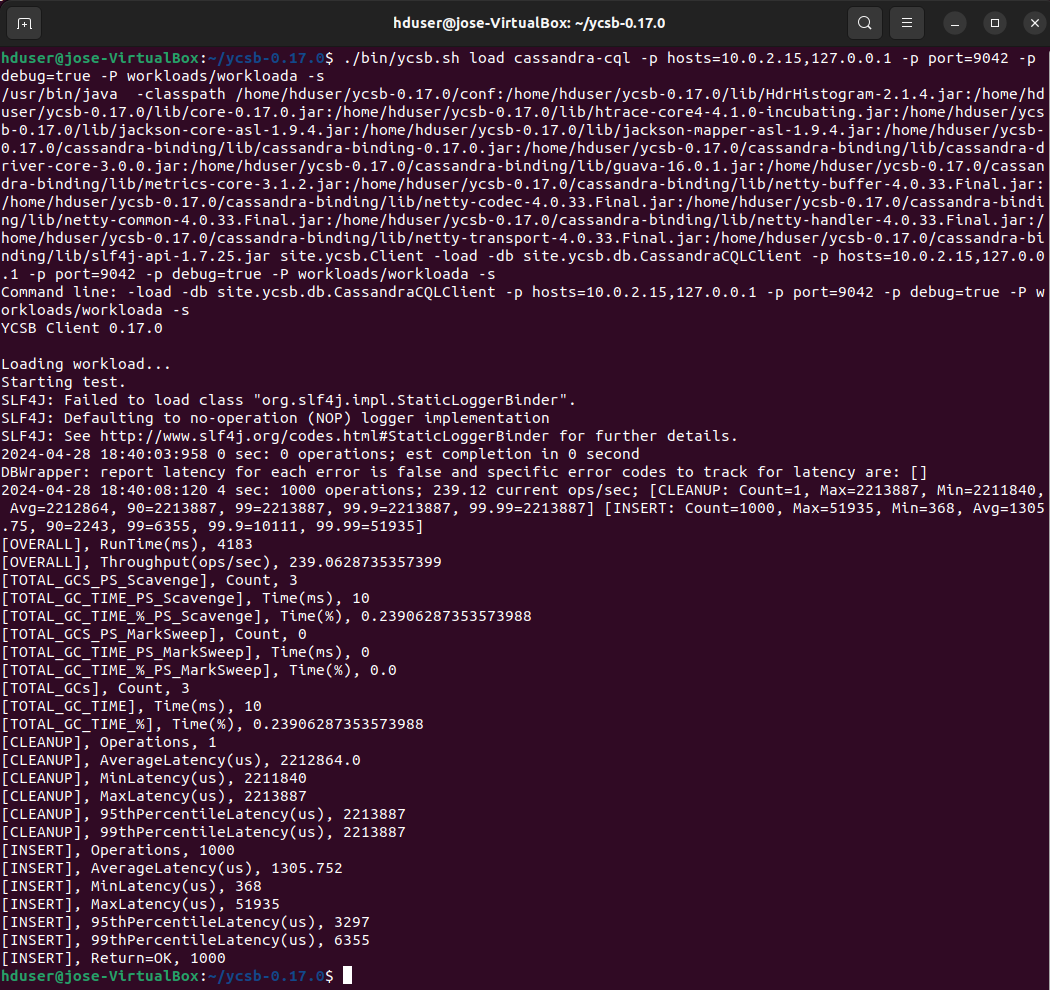Click '[CLEANUP], AverageLatency(us), 2212864.0' line
The image size is (1050, 990).
181,761
